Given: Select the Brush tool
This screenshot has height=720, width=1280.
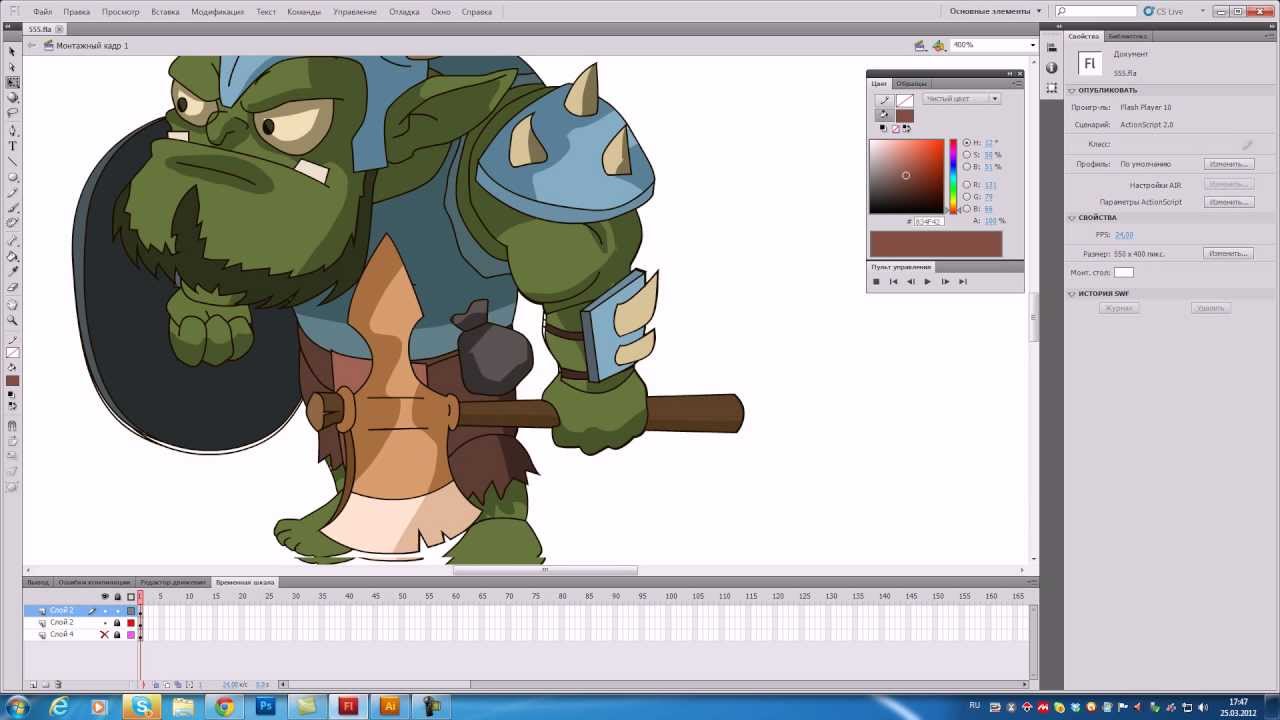Looking at the screenshot, I should pos(12,208).
